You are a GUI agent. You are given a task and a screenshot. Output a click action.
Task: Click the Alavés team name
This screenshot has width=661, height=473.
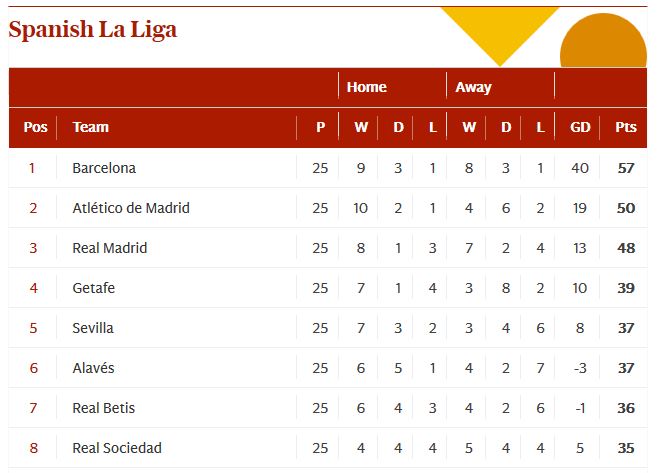click(x=94, y=368)
